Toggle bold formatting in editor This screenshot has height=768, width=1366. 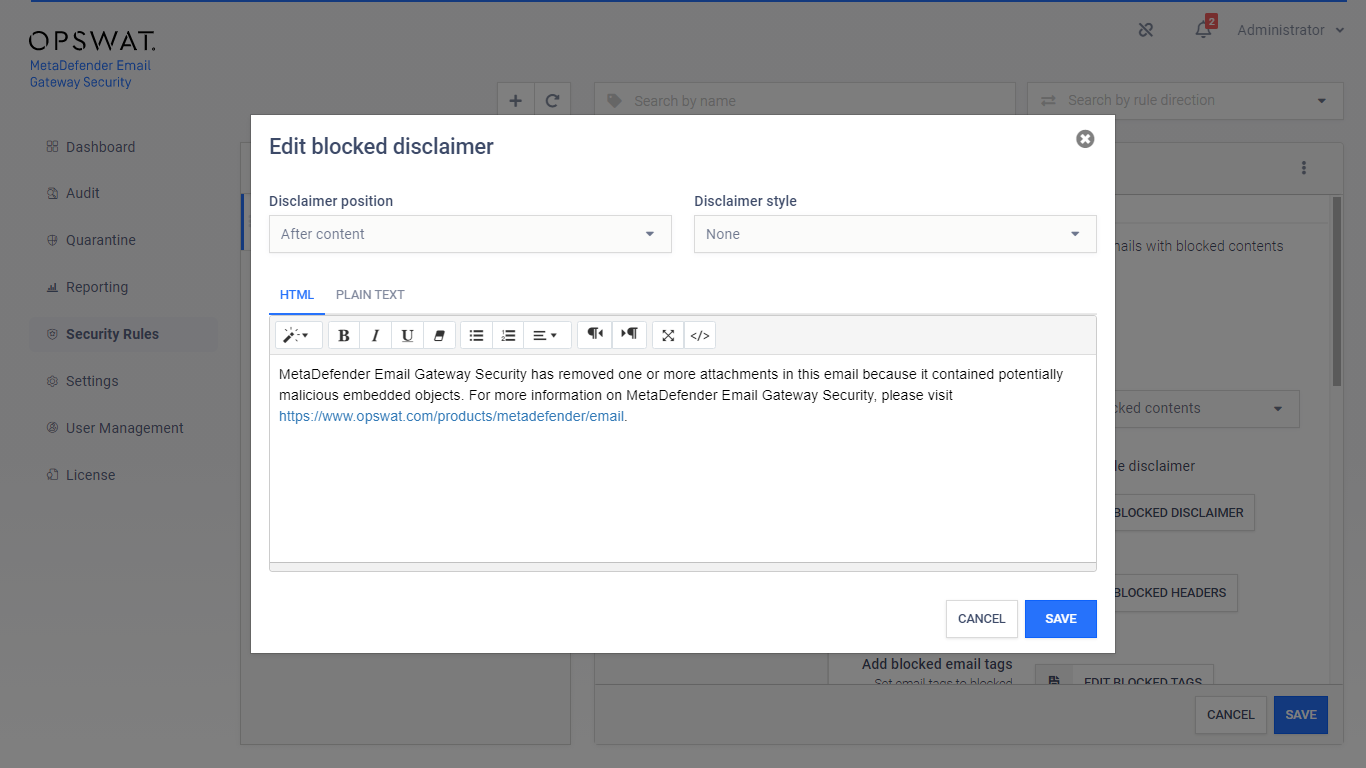tap(344, 335)
